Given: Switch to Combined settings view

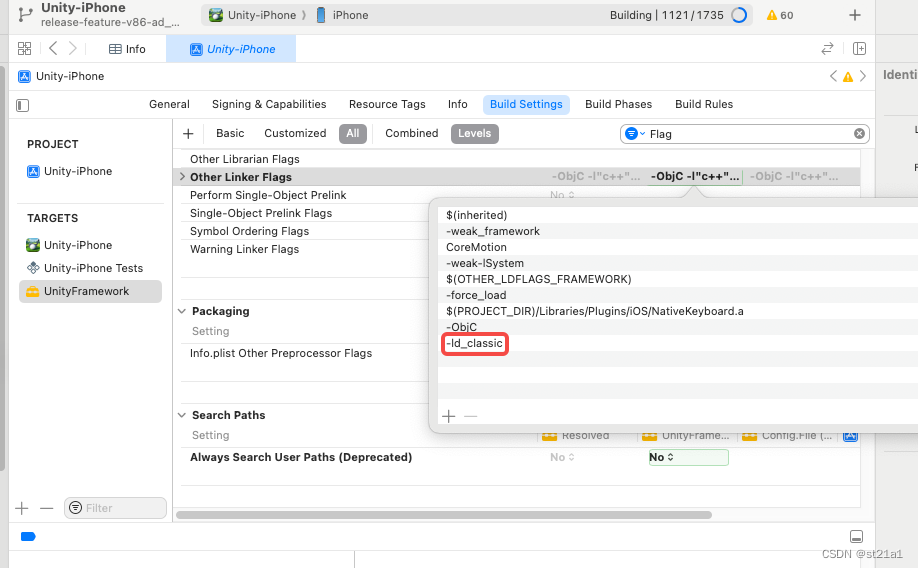Looking at the screenshot, I should pyautogui.click(x=412, y=134).
